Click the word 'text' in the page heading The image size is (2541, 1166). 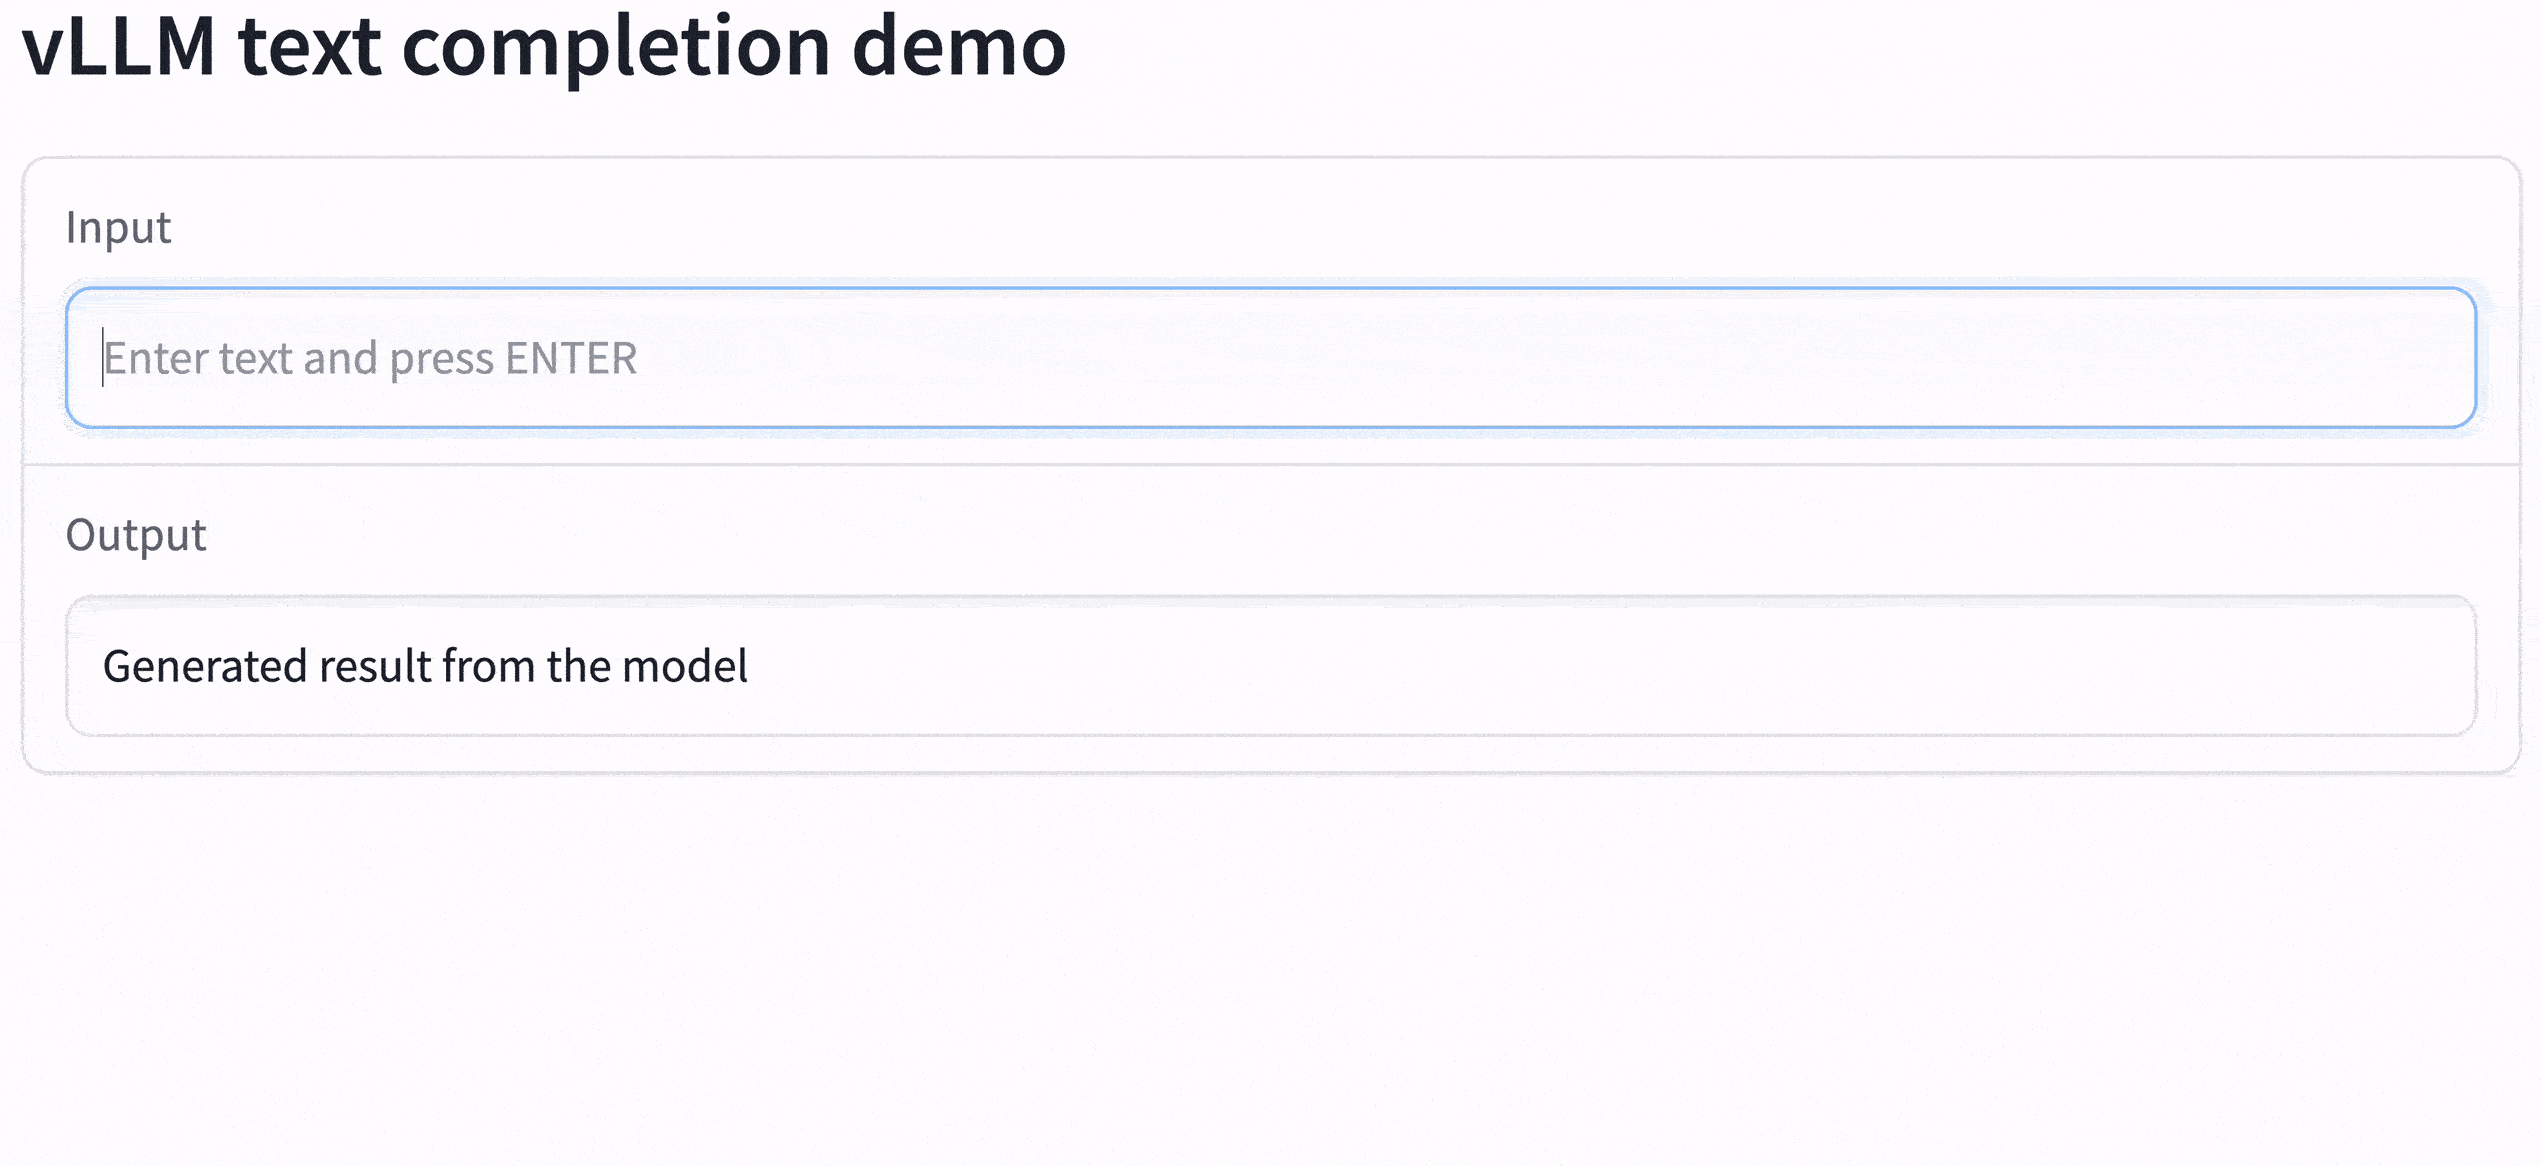pyautogui.click(x=309, y=46)
